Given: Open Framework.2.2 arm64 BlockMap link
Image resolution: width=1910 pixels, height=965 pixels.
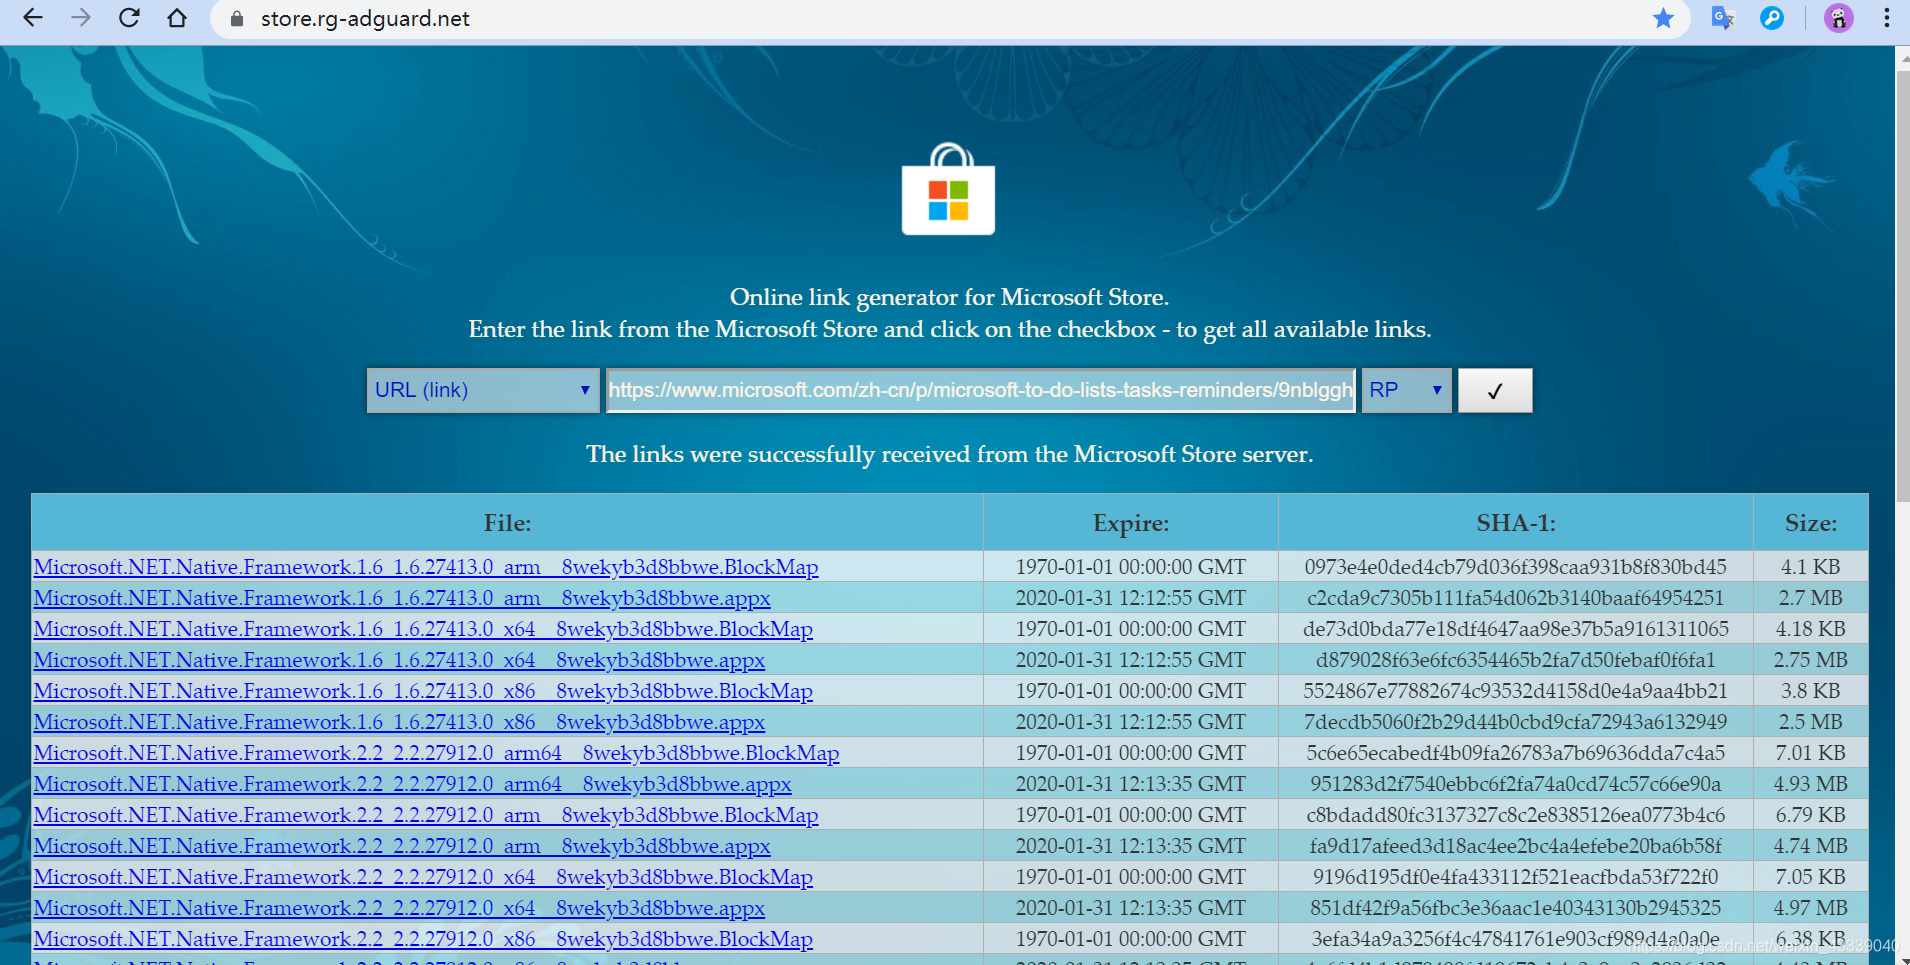Looking at the screenshot, I should pos(436,753).
